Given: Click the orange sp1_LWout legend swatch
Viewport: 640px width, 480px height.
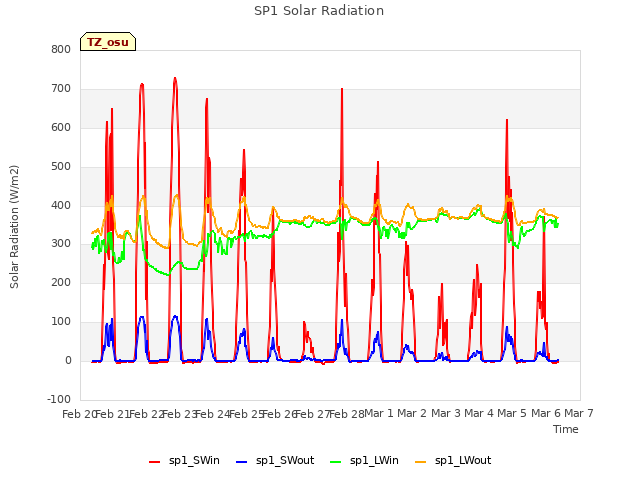Looking at the screenshot, I should [420, 462].
